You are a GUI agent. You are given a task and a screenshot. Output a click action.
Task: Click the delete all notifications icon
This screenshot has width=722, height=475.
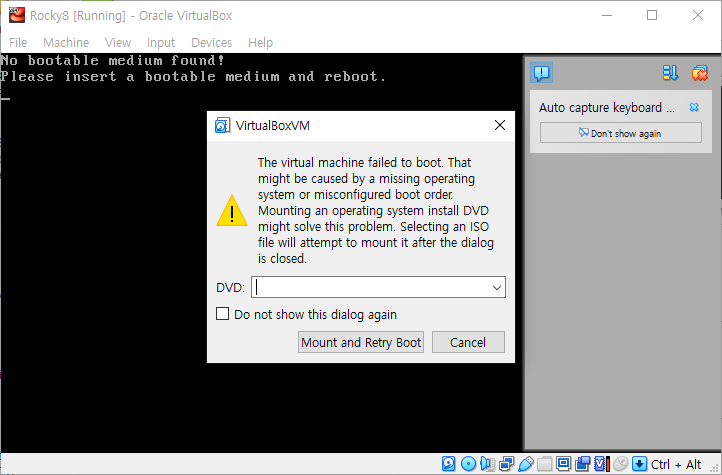(699, 73)
